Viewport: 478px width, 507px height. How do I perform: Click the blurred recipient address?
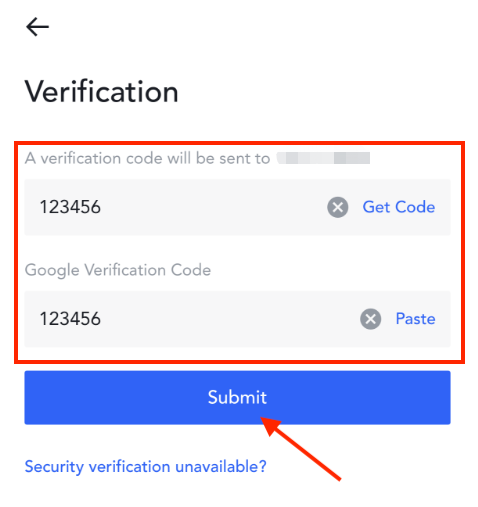(324, 158)
